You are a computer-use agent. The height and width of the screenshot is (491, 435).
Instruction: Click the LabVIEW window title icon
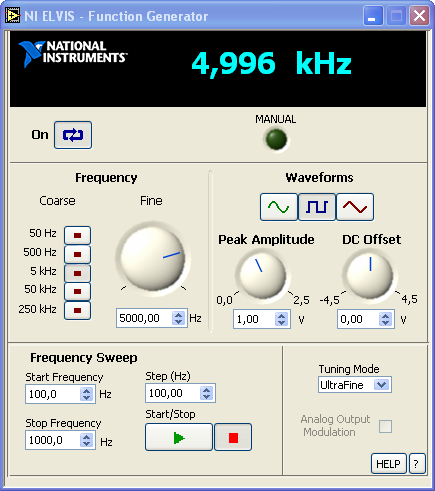pos(12,16)
